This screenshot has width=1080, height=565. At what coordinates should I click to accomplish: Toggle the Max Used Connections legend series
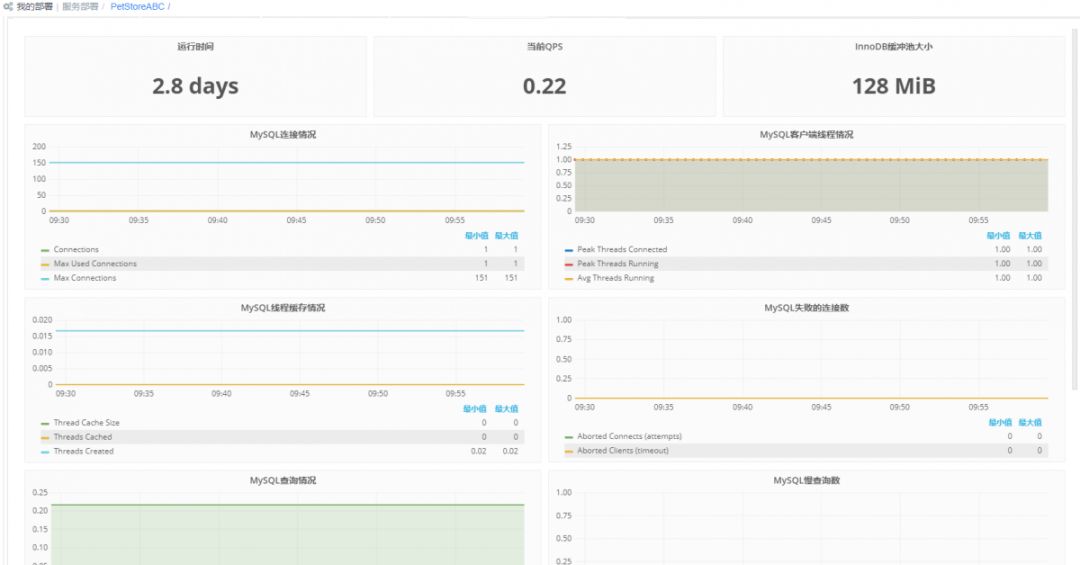click(x=95, y=264)
